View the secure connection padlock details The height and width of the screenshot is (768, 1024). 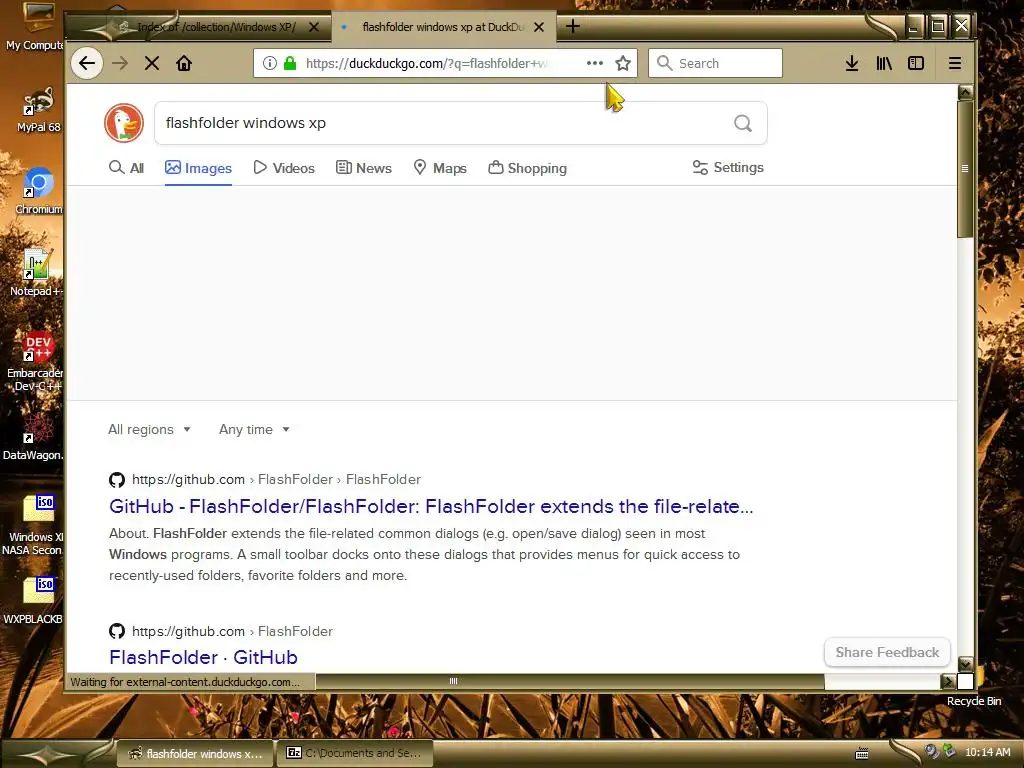point(290,63)
